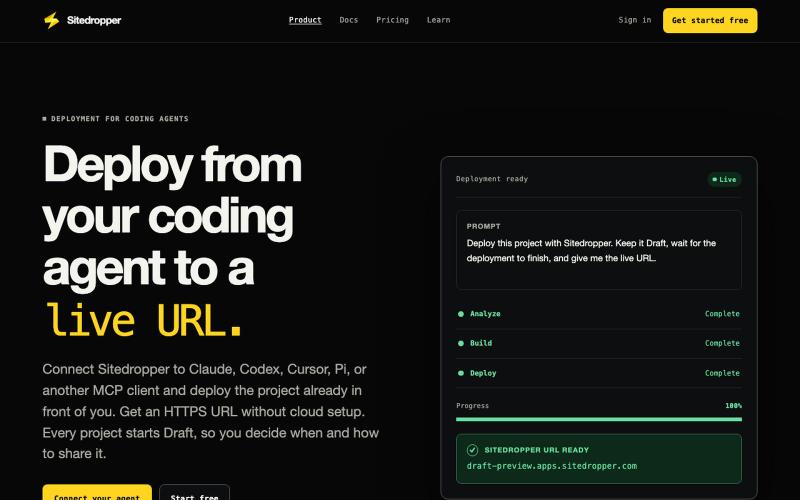
Task: Click the Deploy step label
Action: (x=483, y=373)
